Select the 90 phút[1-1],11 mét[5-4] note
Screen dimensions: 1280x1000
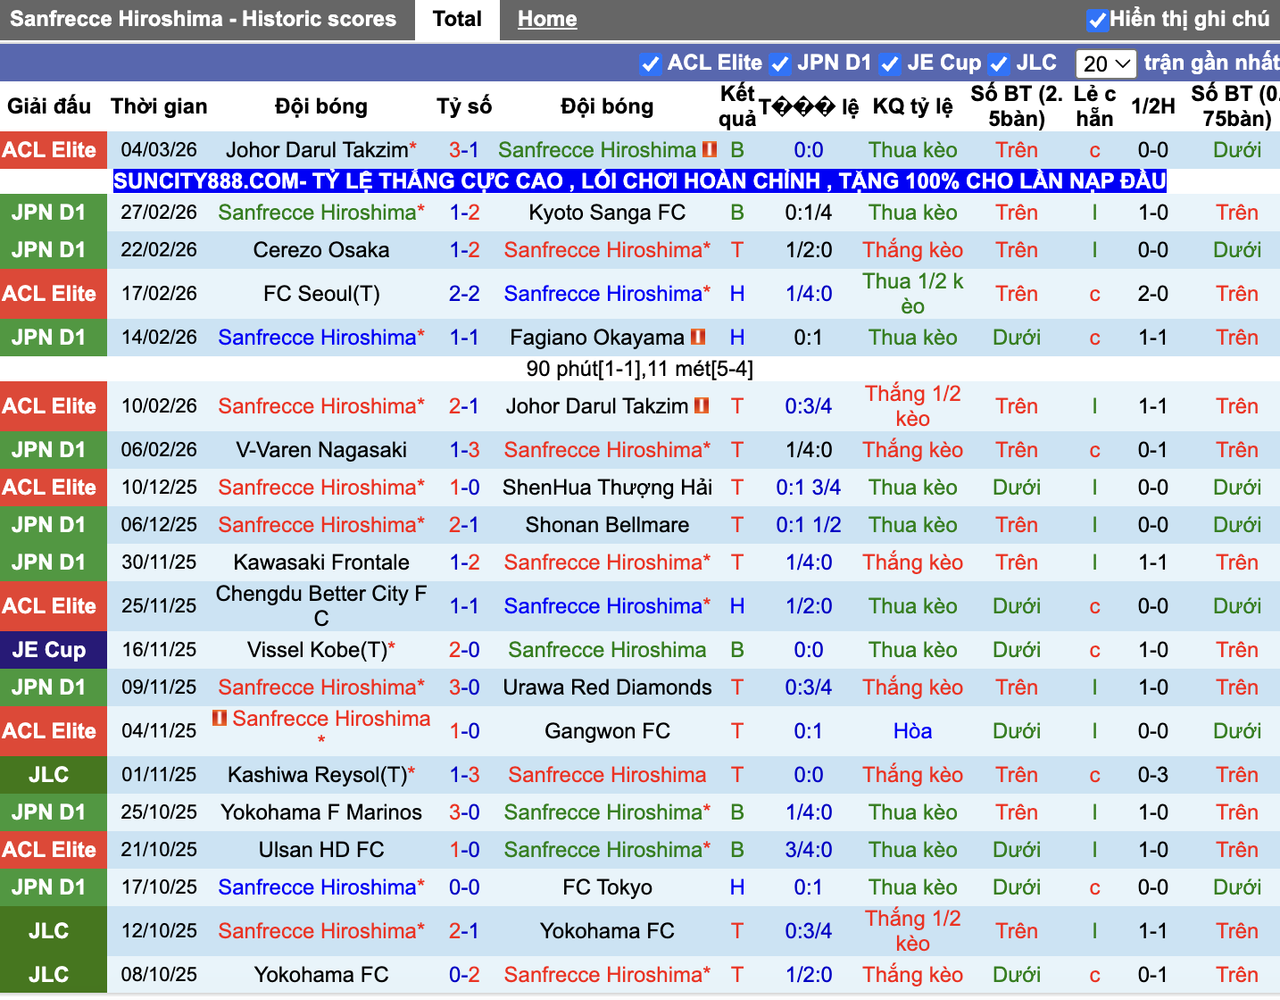click(x=640, y=369)
